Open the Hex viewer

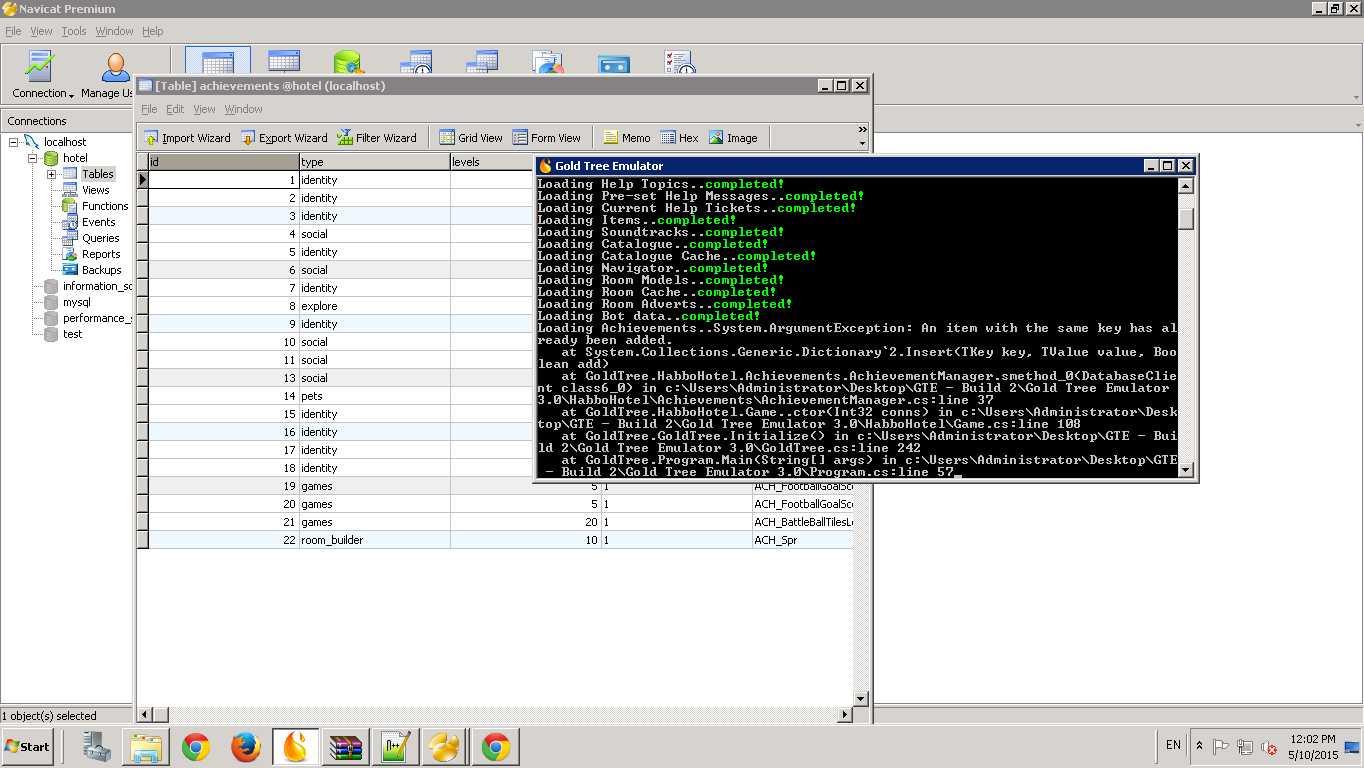pos(679,138)
